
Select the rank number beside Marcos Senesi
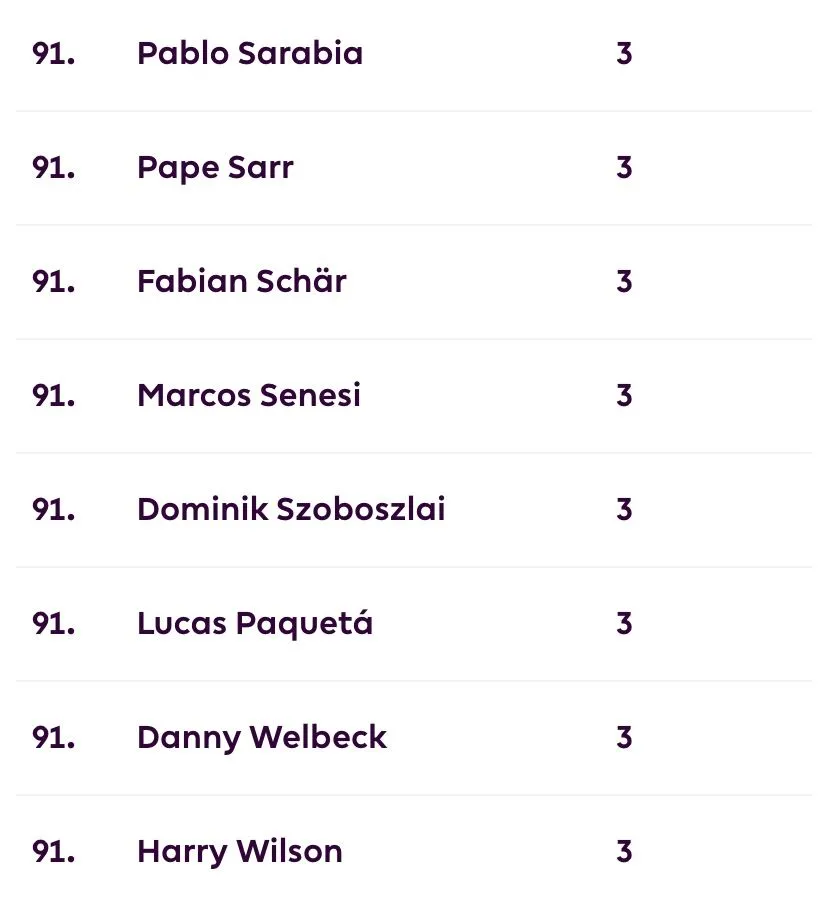tap(54, 396)
